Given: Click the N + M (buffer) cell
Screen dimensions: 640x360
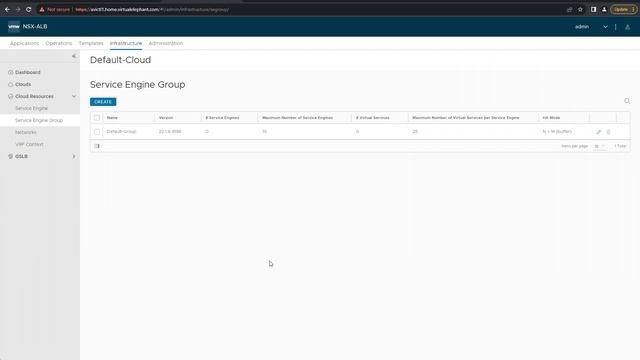Looking at the screenshot, I should [557, 131].
